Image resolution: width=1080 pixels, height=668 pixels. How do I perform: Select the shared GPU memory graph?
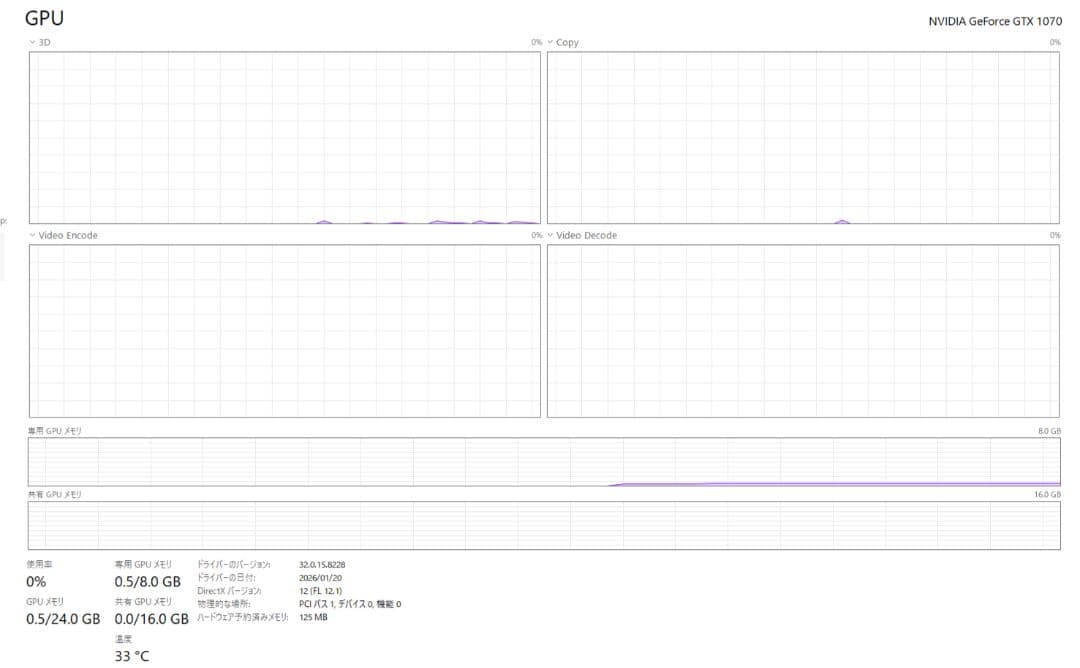click(543, 524)
